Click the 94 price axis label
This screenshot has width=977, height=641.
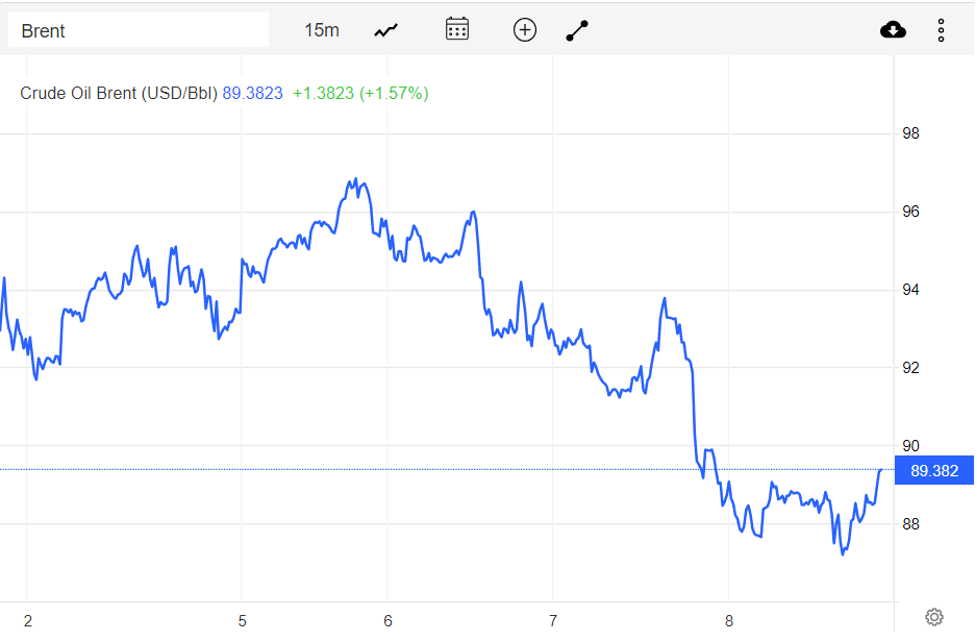911,290
